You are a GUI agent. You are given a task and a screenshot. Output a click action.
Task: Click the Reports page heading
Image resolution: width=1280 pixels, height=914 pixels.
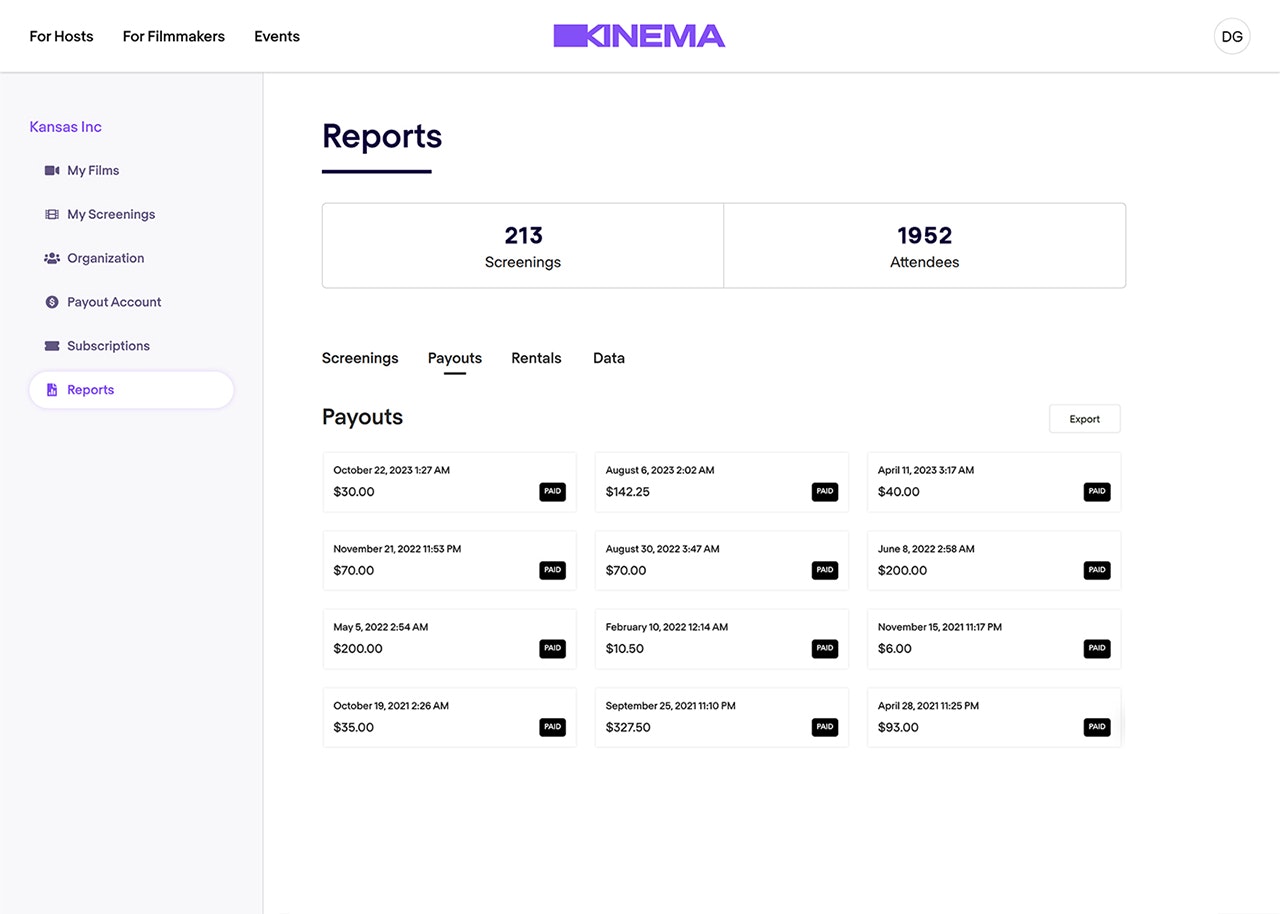click(x=382, y=136)
